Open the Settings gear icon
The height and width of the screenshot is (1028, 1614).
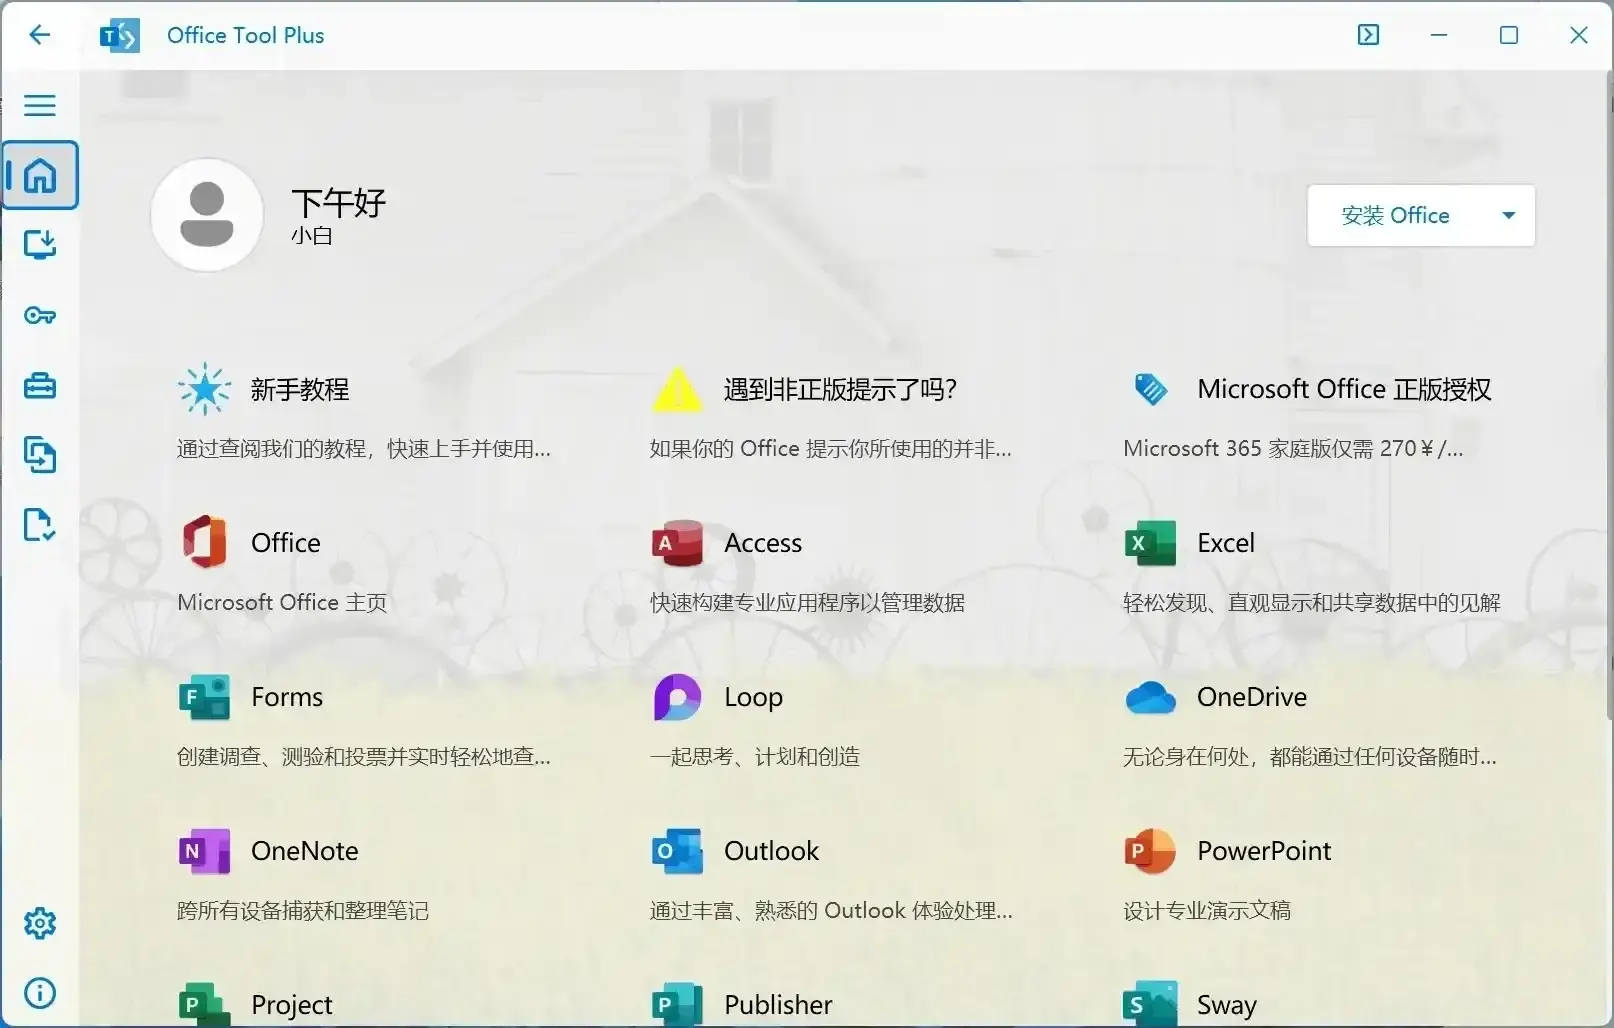[x=40, y=923]
